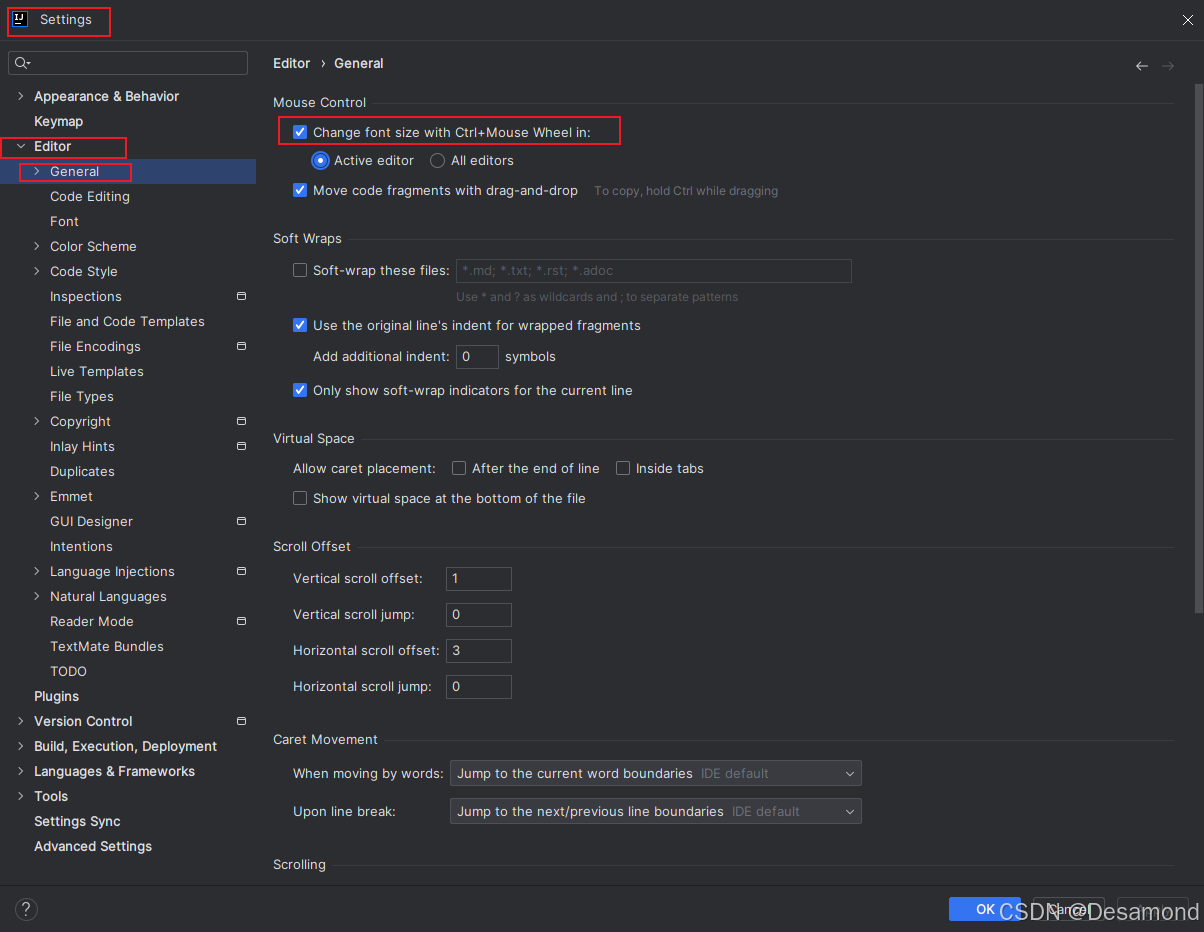Click Editor in the breadcrumb
Screen dimensions: 1204x932
point(292,63)
